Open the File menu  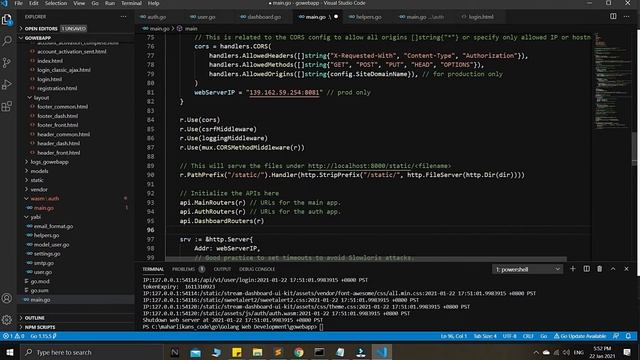click(18, 3)
